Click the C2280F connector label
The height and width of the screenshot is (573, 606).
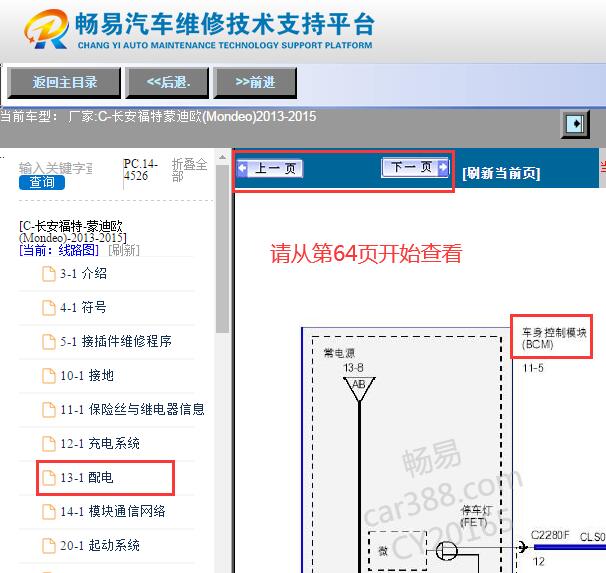[550, 535]
